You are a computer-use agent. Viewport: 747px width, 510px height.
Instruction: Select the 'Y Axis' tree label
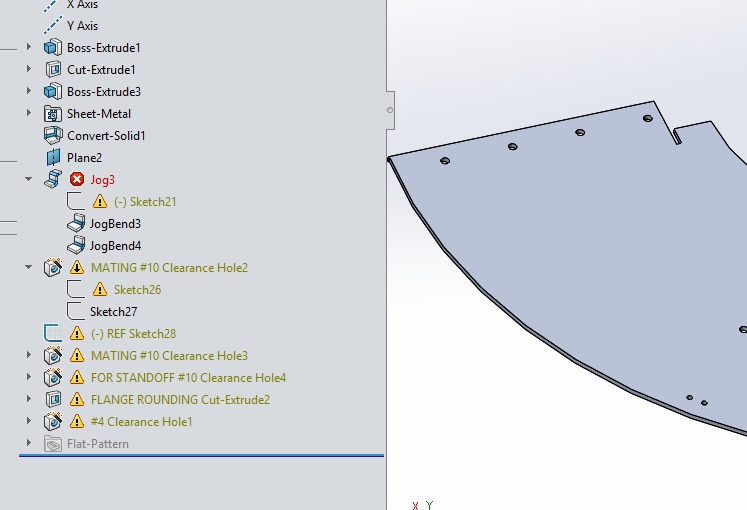[82, 26]
